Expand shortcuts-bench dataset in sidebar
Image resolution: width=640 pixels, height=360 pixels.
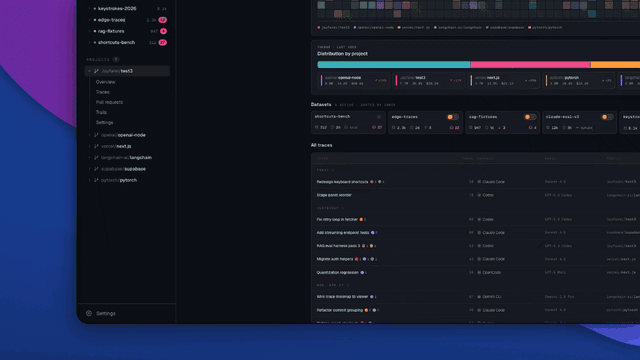89,42
